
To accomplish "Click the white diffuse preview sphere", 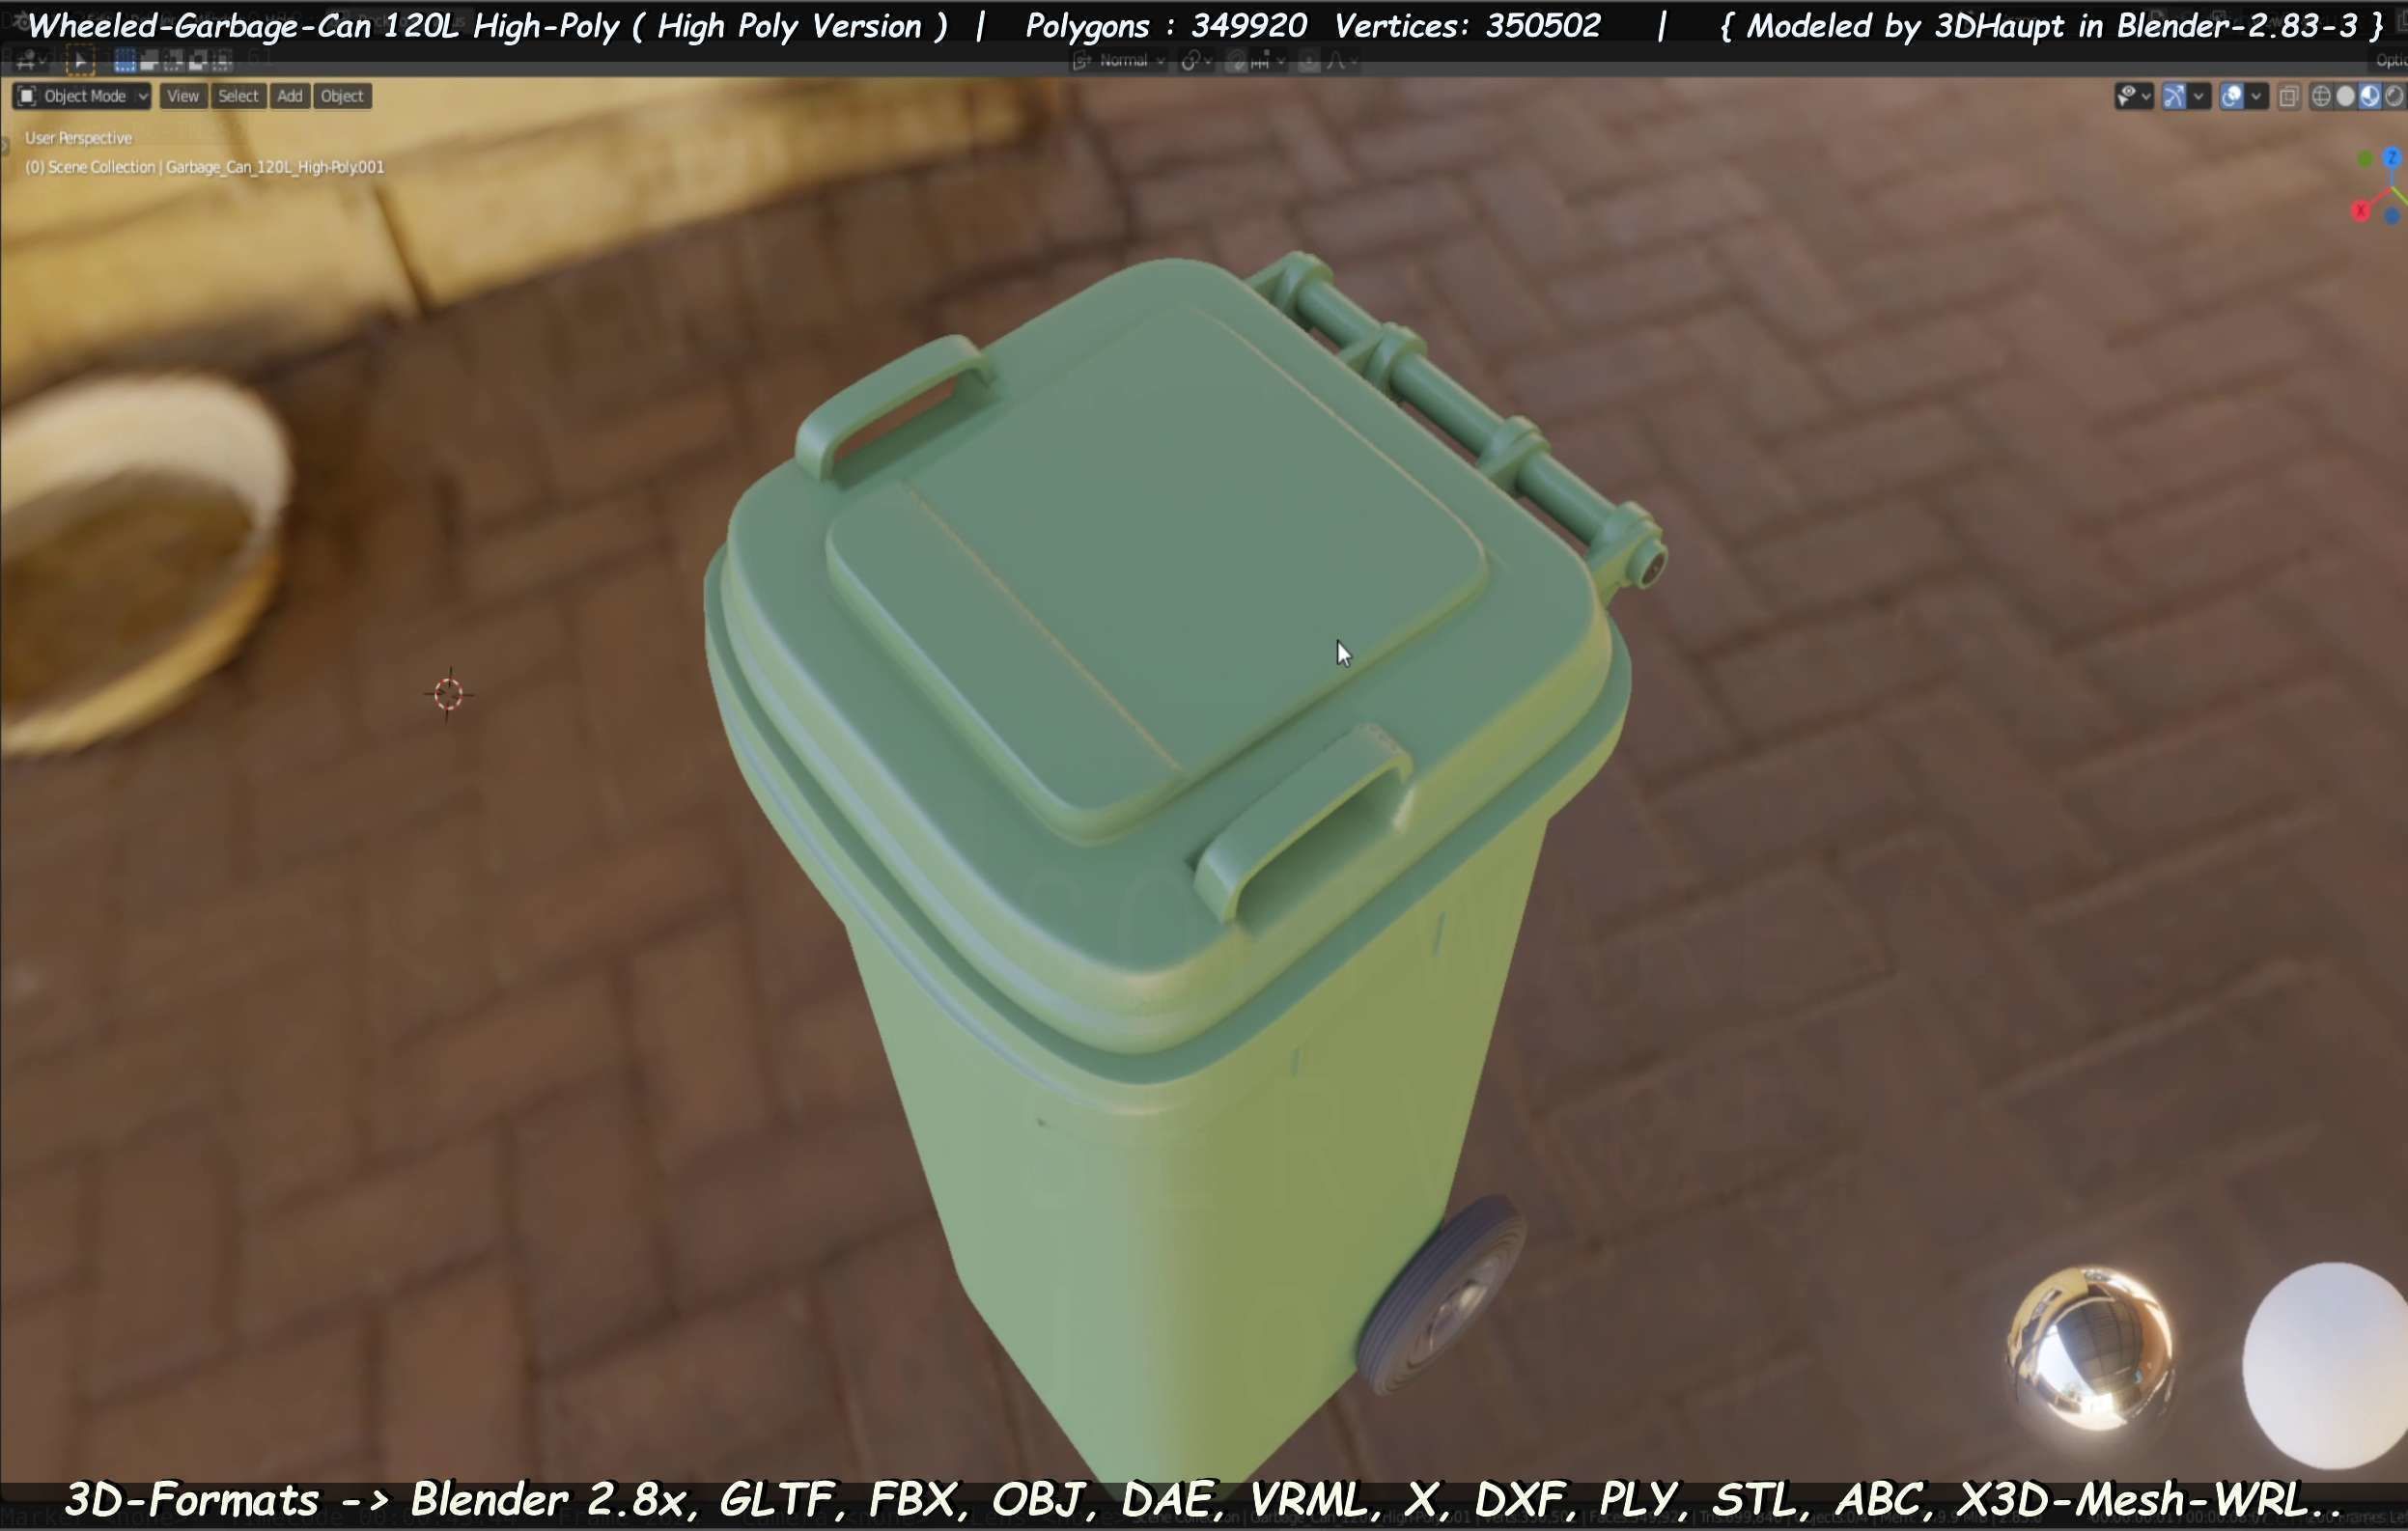I will point(2326,1366).
